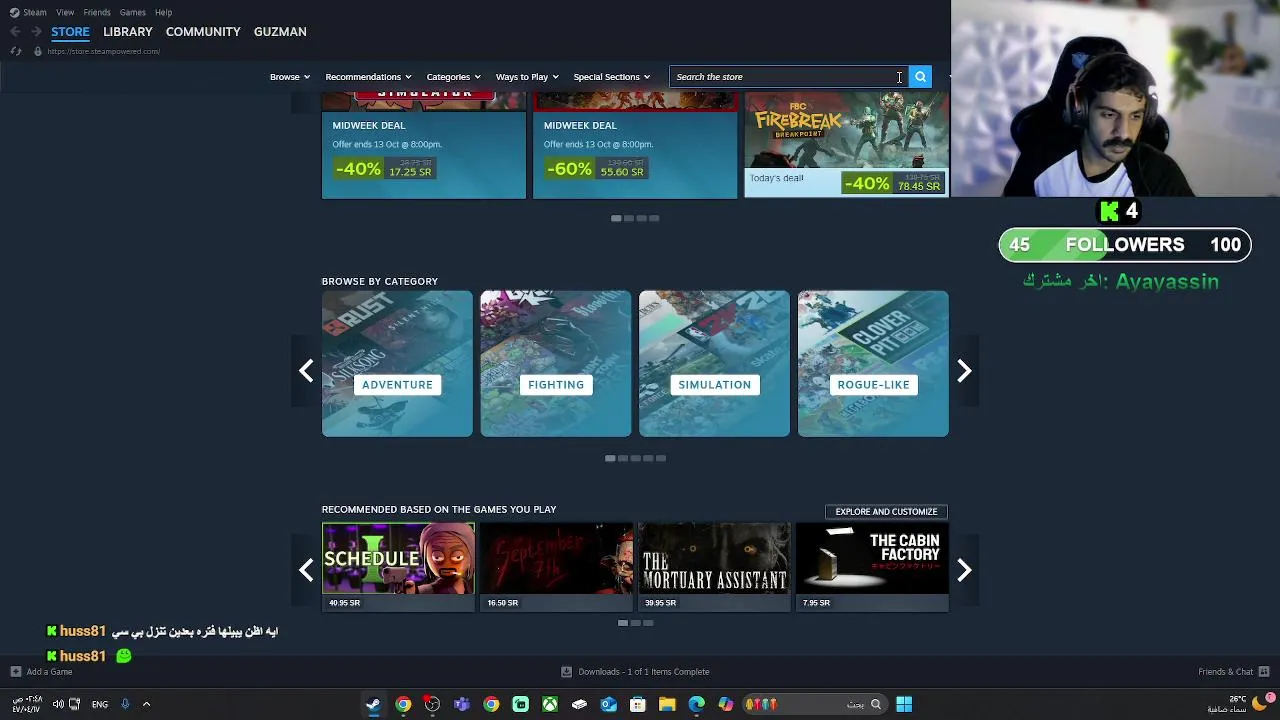Switch to the LIBRARY tab
This screenshot has width=1280, height=720.
tap(128, 32)
